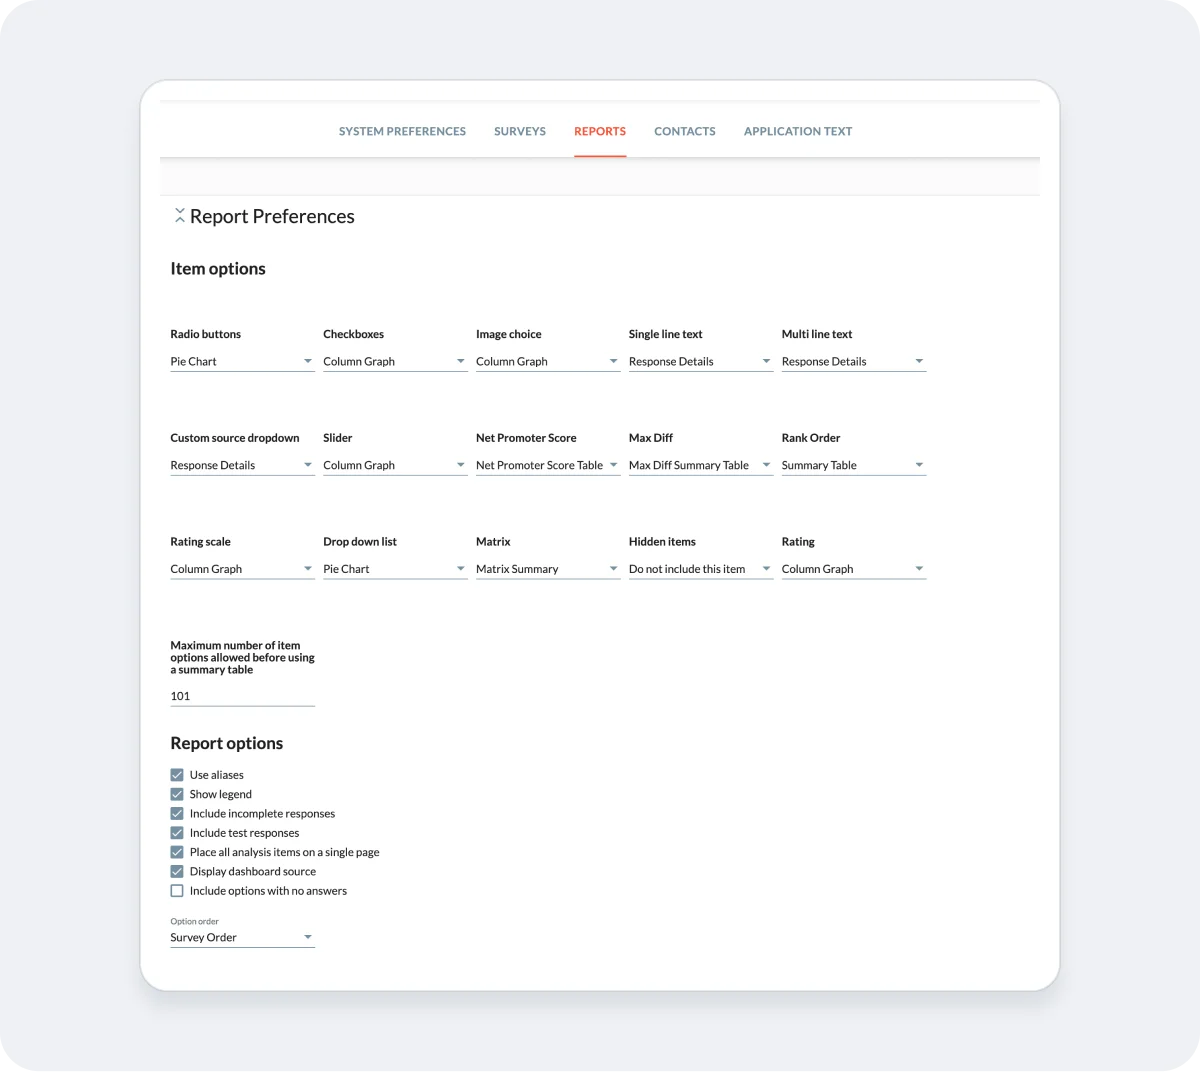Viewport: 1200px width, 1072px height.
Task: Select the APPLICATION TEXT tab
Action: (798, 131)
